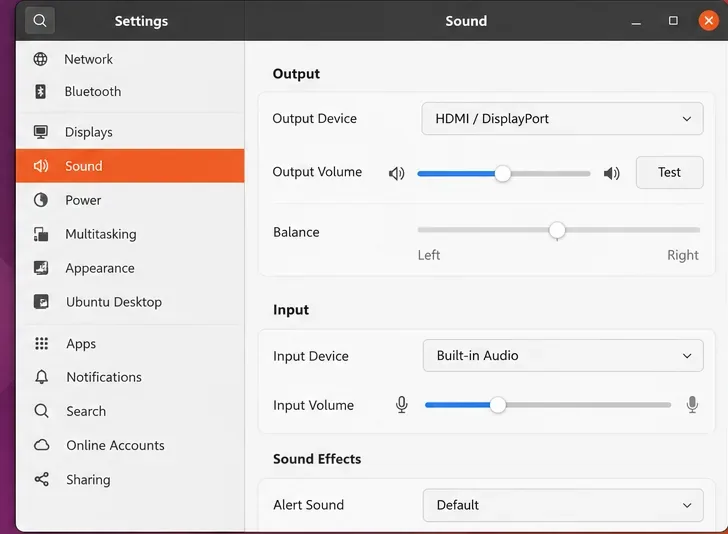The width and height of the screenshot is (728, 534).
Task: Click the Power icon in the sidebar
Action: pyautogui.click(x=41, y=200)
